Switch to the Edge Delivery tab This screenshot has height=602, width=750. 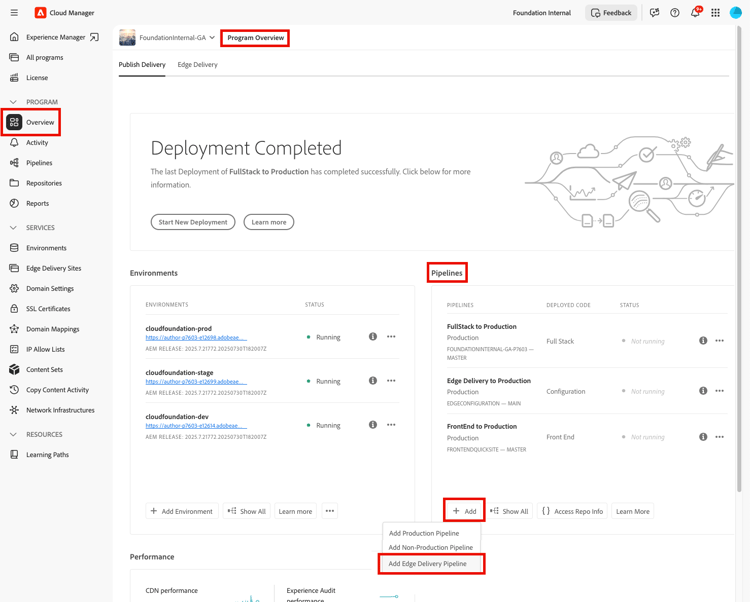coord(198,65)
